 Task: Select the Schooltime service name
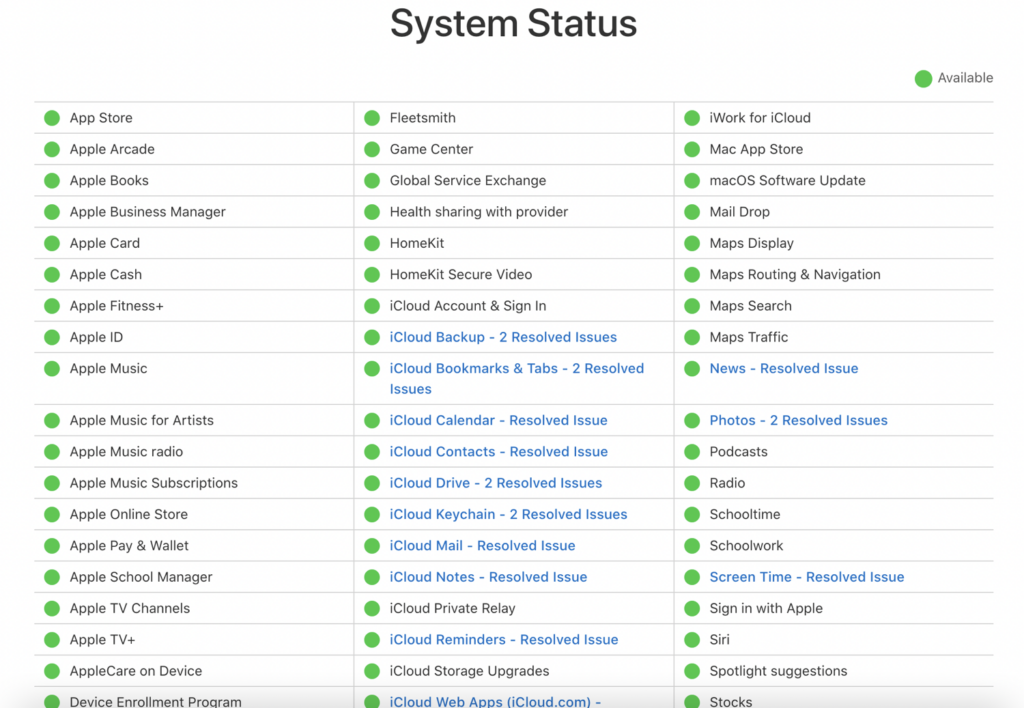pos(744,515)
